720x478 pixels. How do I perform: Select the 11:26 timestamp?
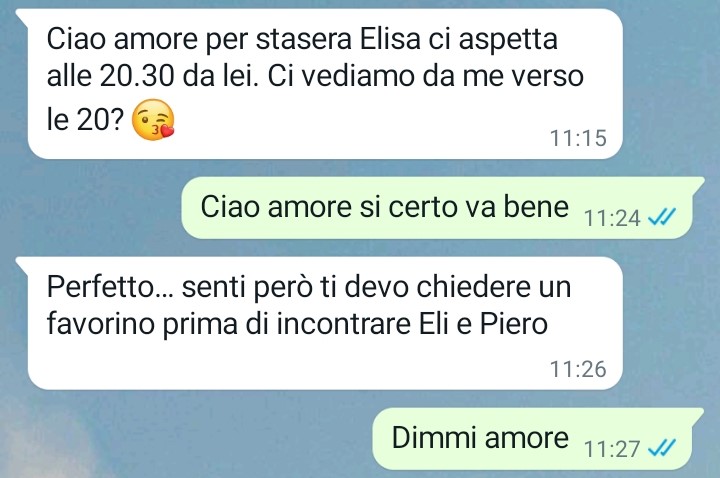tap(578, 369)
